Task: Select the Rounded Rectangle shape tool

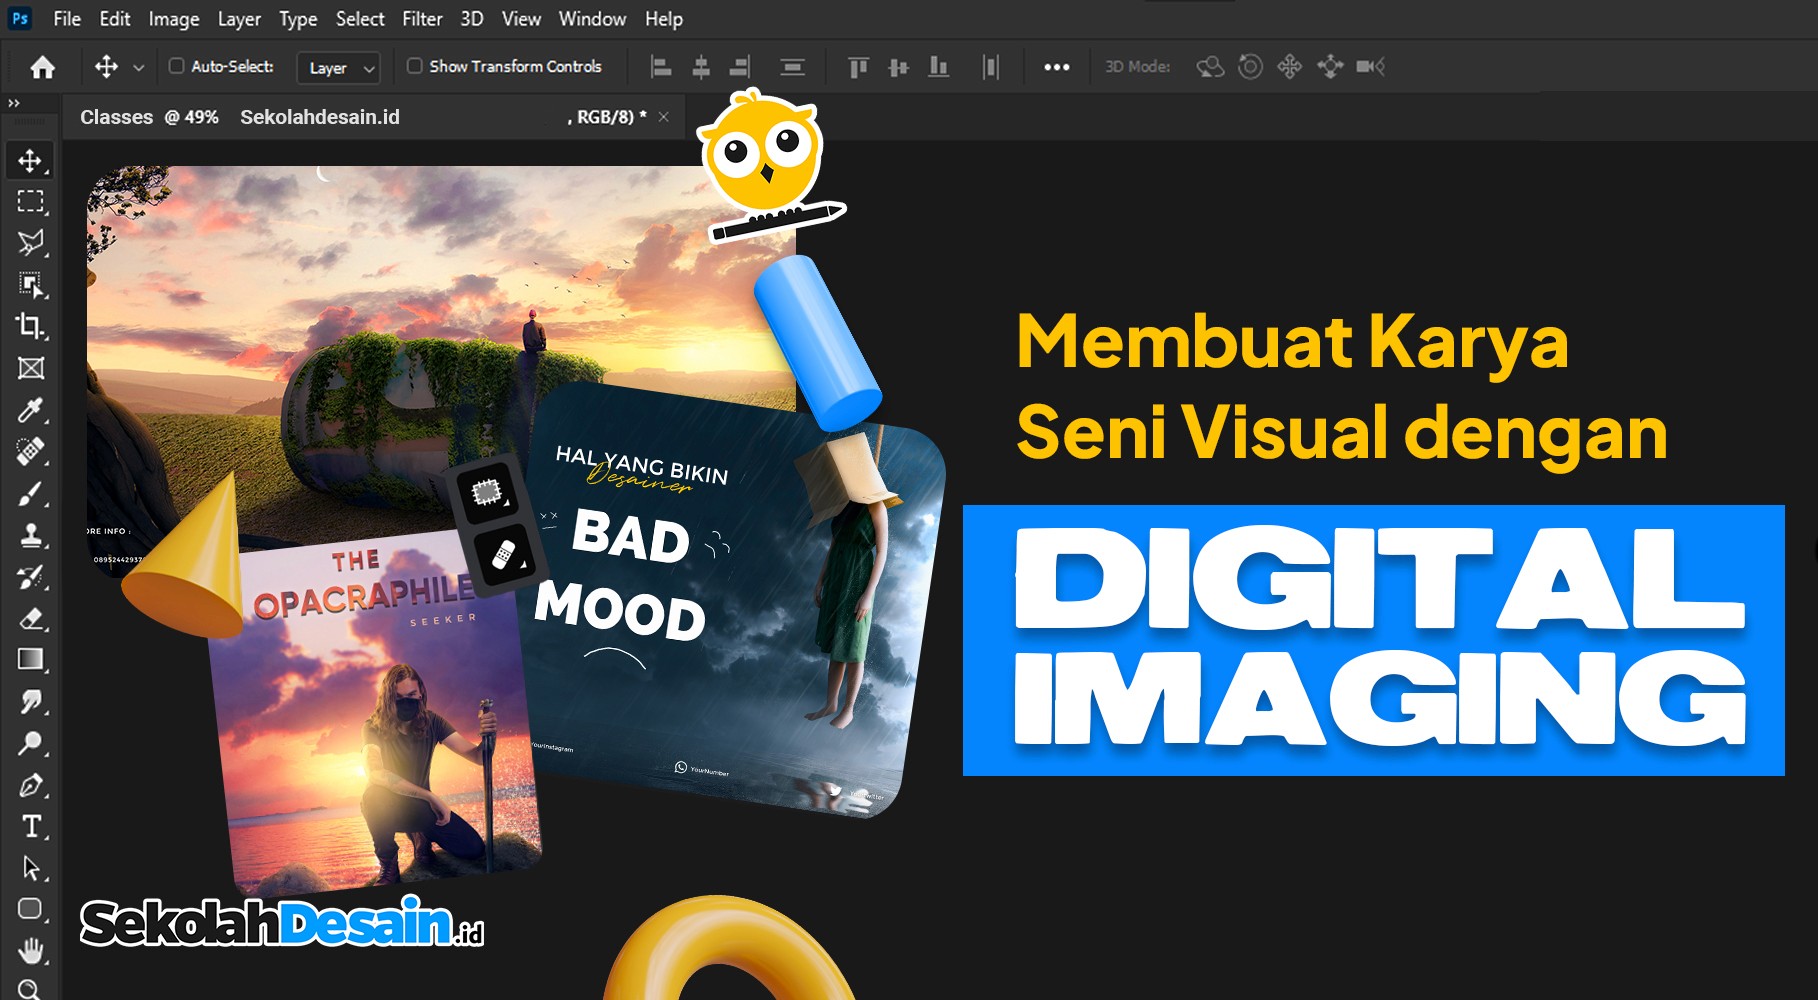Action: pos(30,909)
